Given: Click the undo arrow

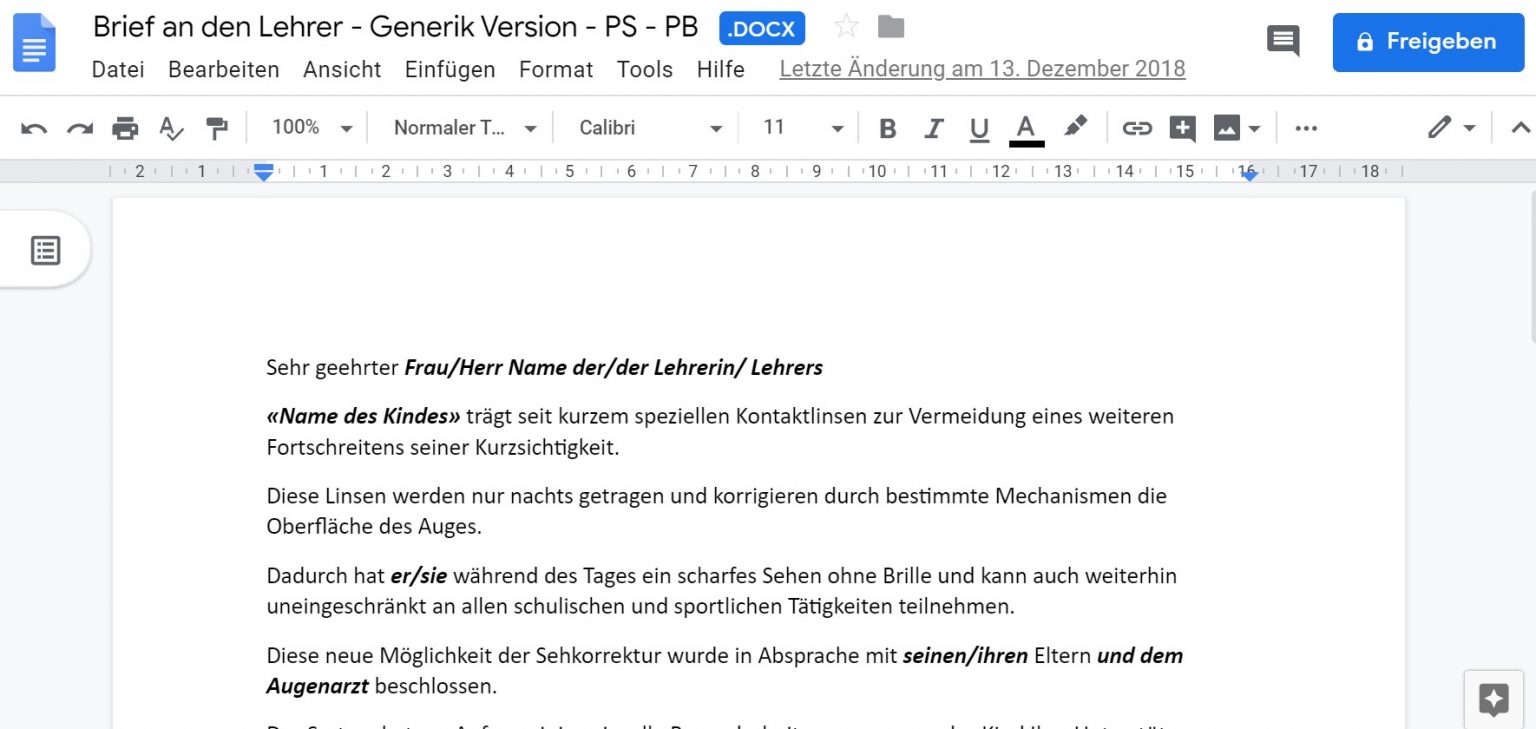Looking at the screenshot, I should [x=34, y=128].
